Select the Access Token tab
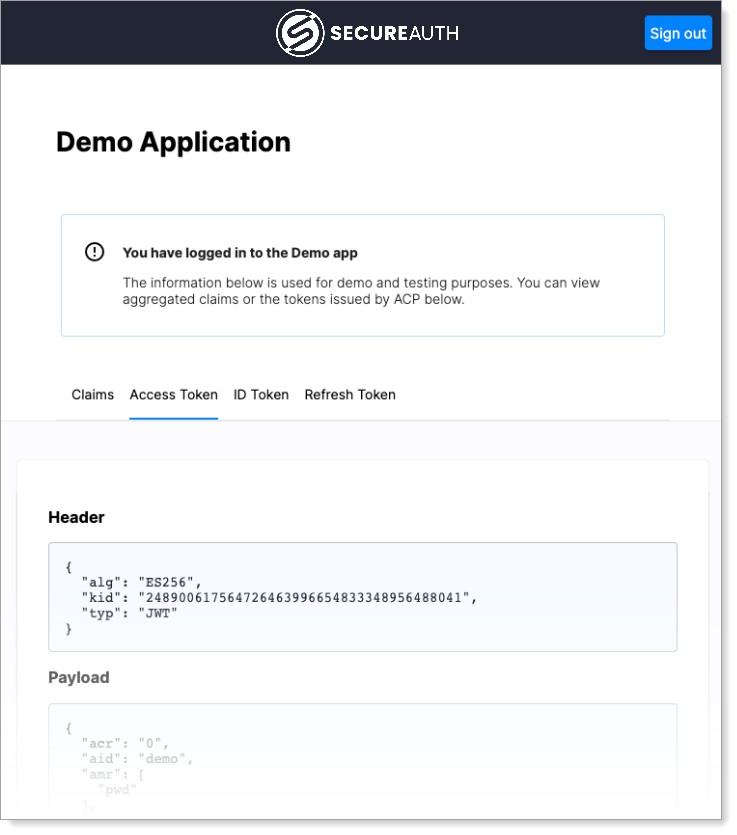This screenshot has width=737, height=835. (x=174, y=395)
